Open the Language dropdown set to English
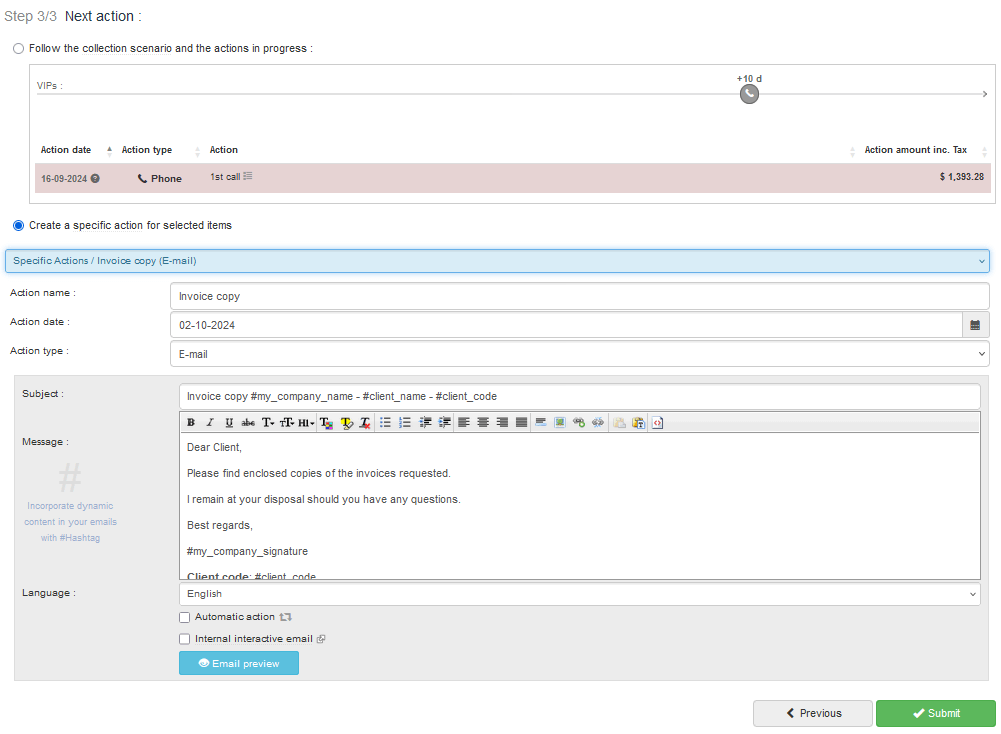Screen dimensions: 1001x734 (579, 594)
